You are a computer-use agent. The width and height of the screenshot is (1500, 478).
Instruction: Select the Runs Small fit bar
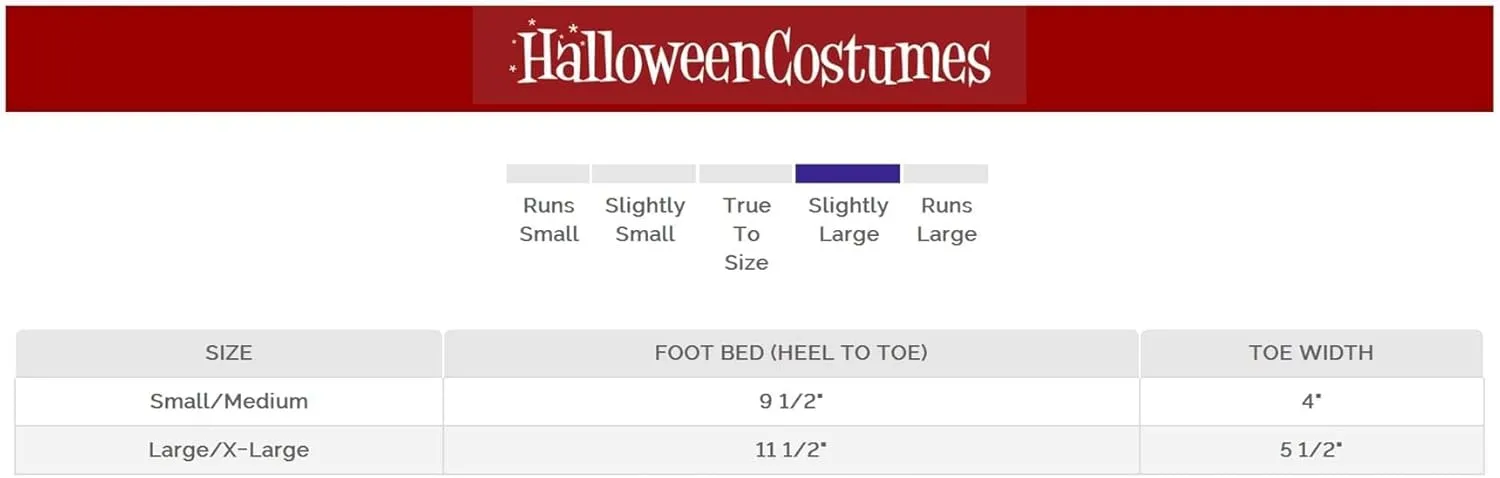(x=548, y=174)
